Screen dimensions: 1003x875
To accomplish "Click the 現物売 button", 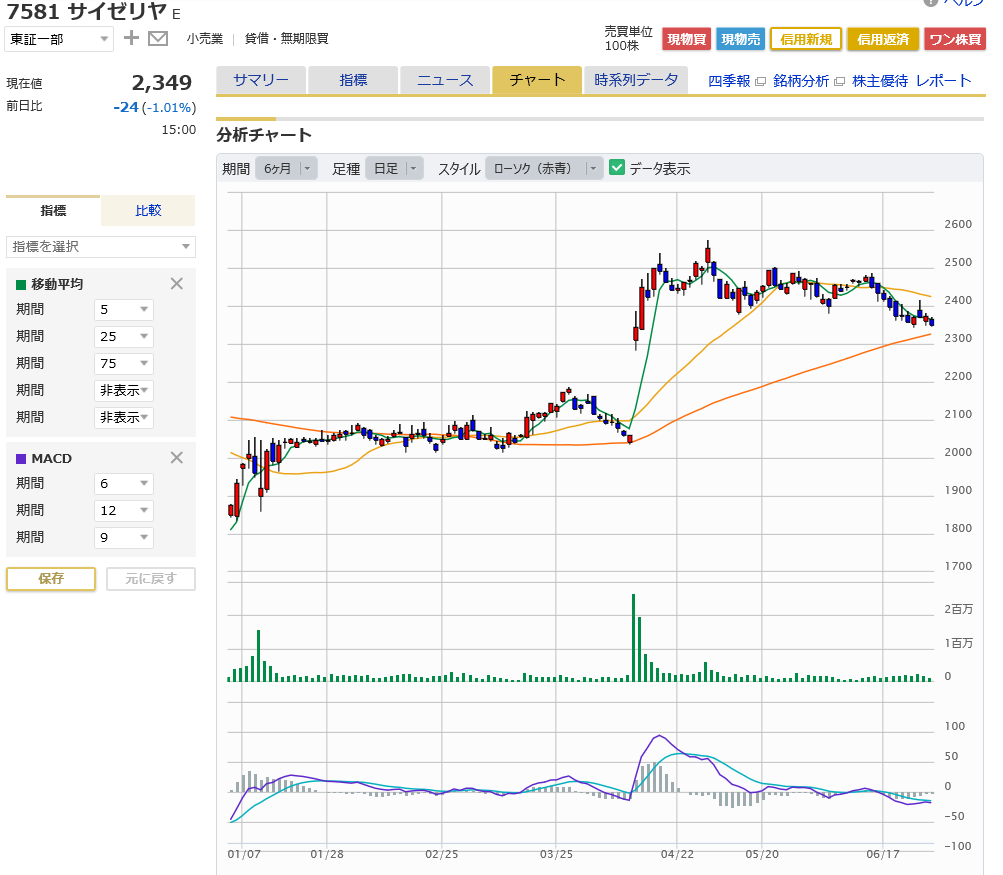I will coord(741,39).
